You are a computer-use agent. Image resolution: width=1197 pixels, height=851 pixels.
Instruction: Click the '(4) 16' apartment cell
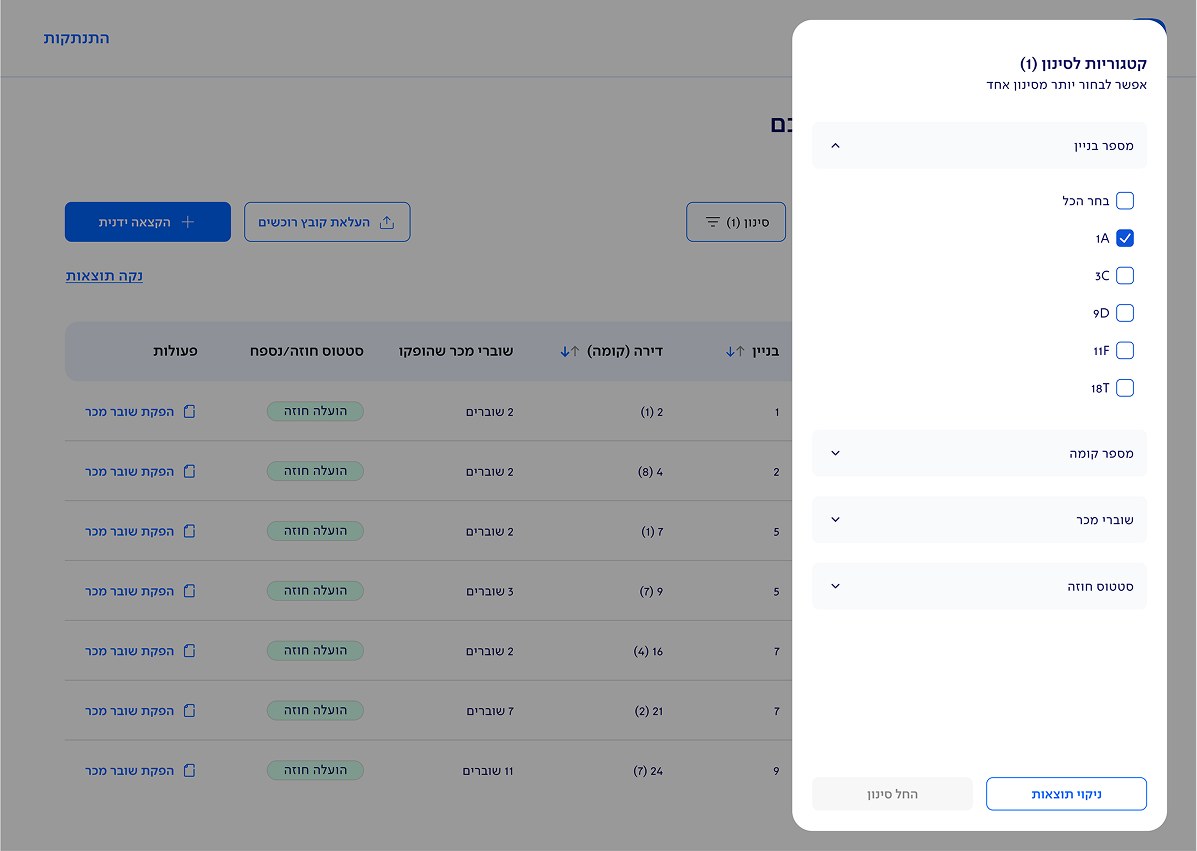tap(648, 651)
